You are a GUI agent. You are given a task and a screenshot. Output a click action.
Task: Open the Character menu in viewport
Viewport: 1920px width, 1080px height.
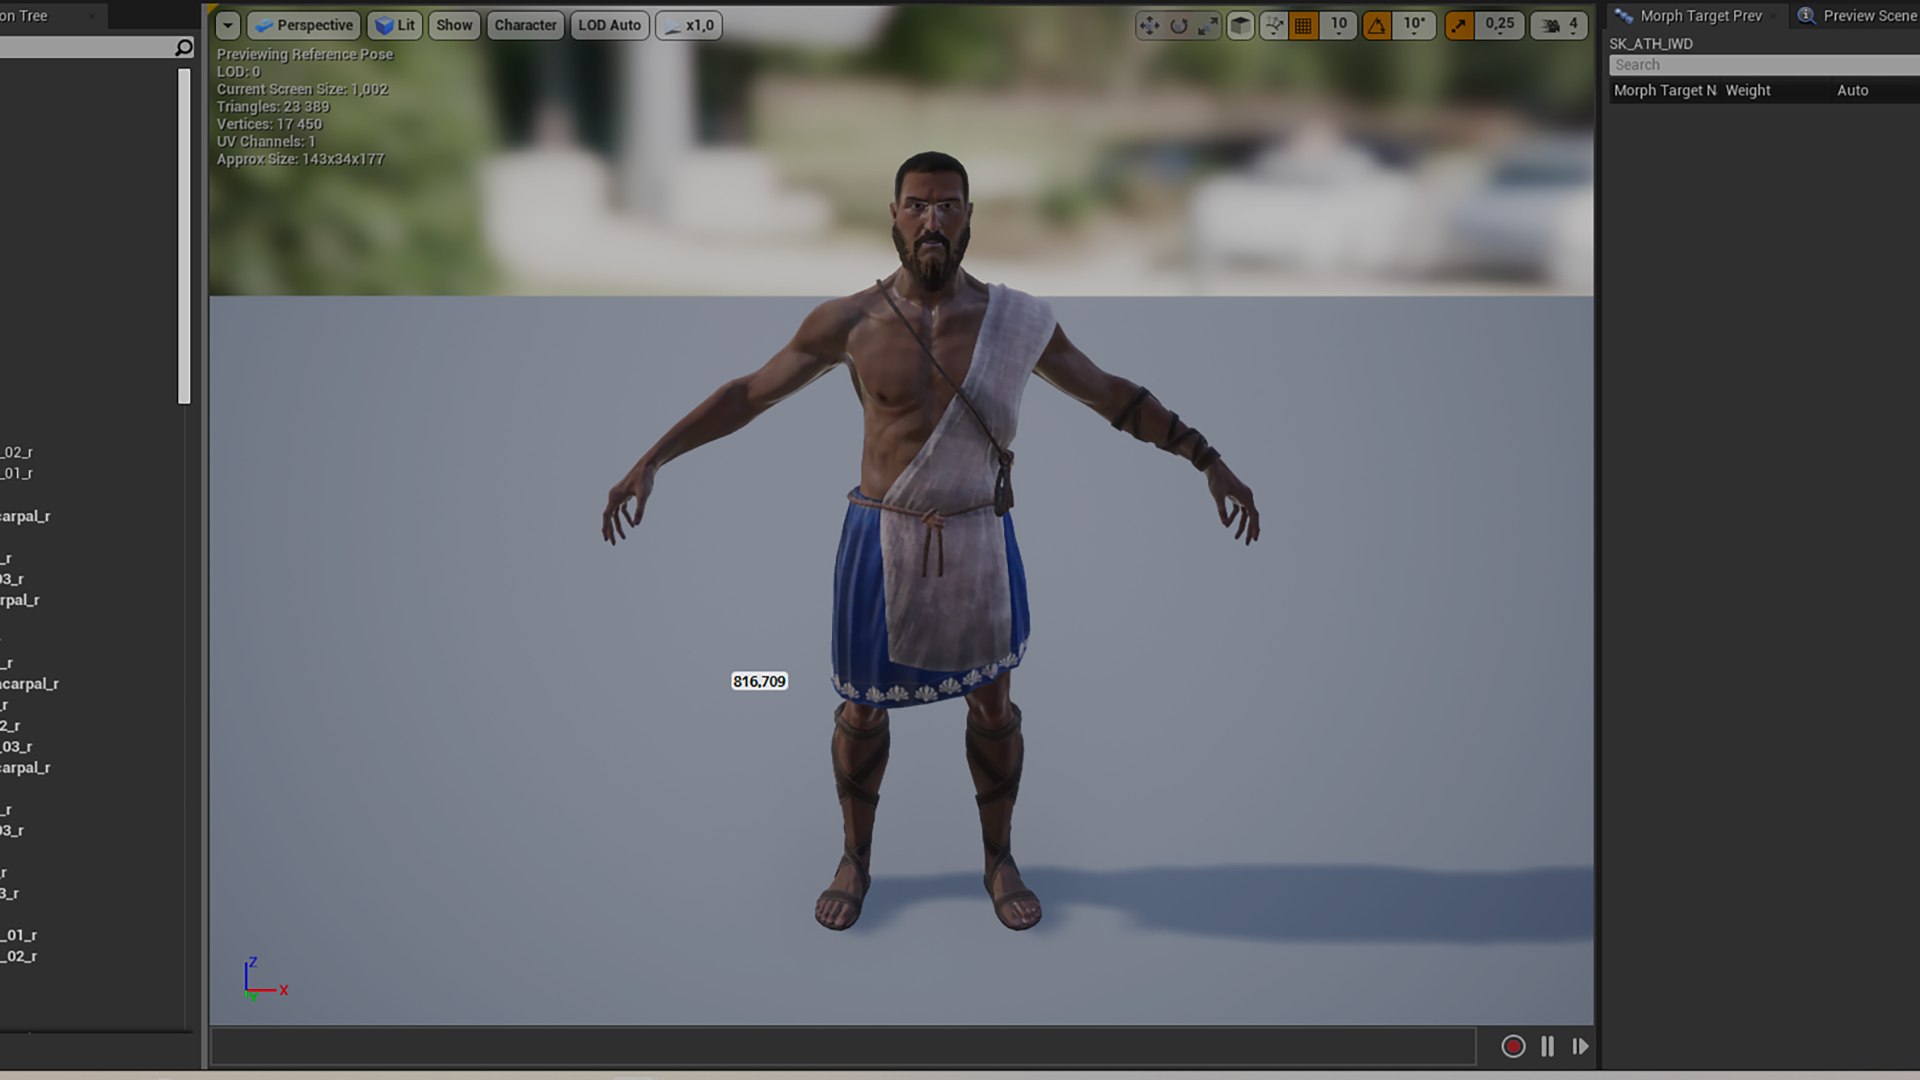pyautogui.click(x=525, y=26)
